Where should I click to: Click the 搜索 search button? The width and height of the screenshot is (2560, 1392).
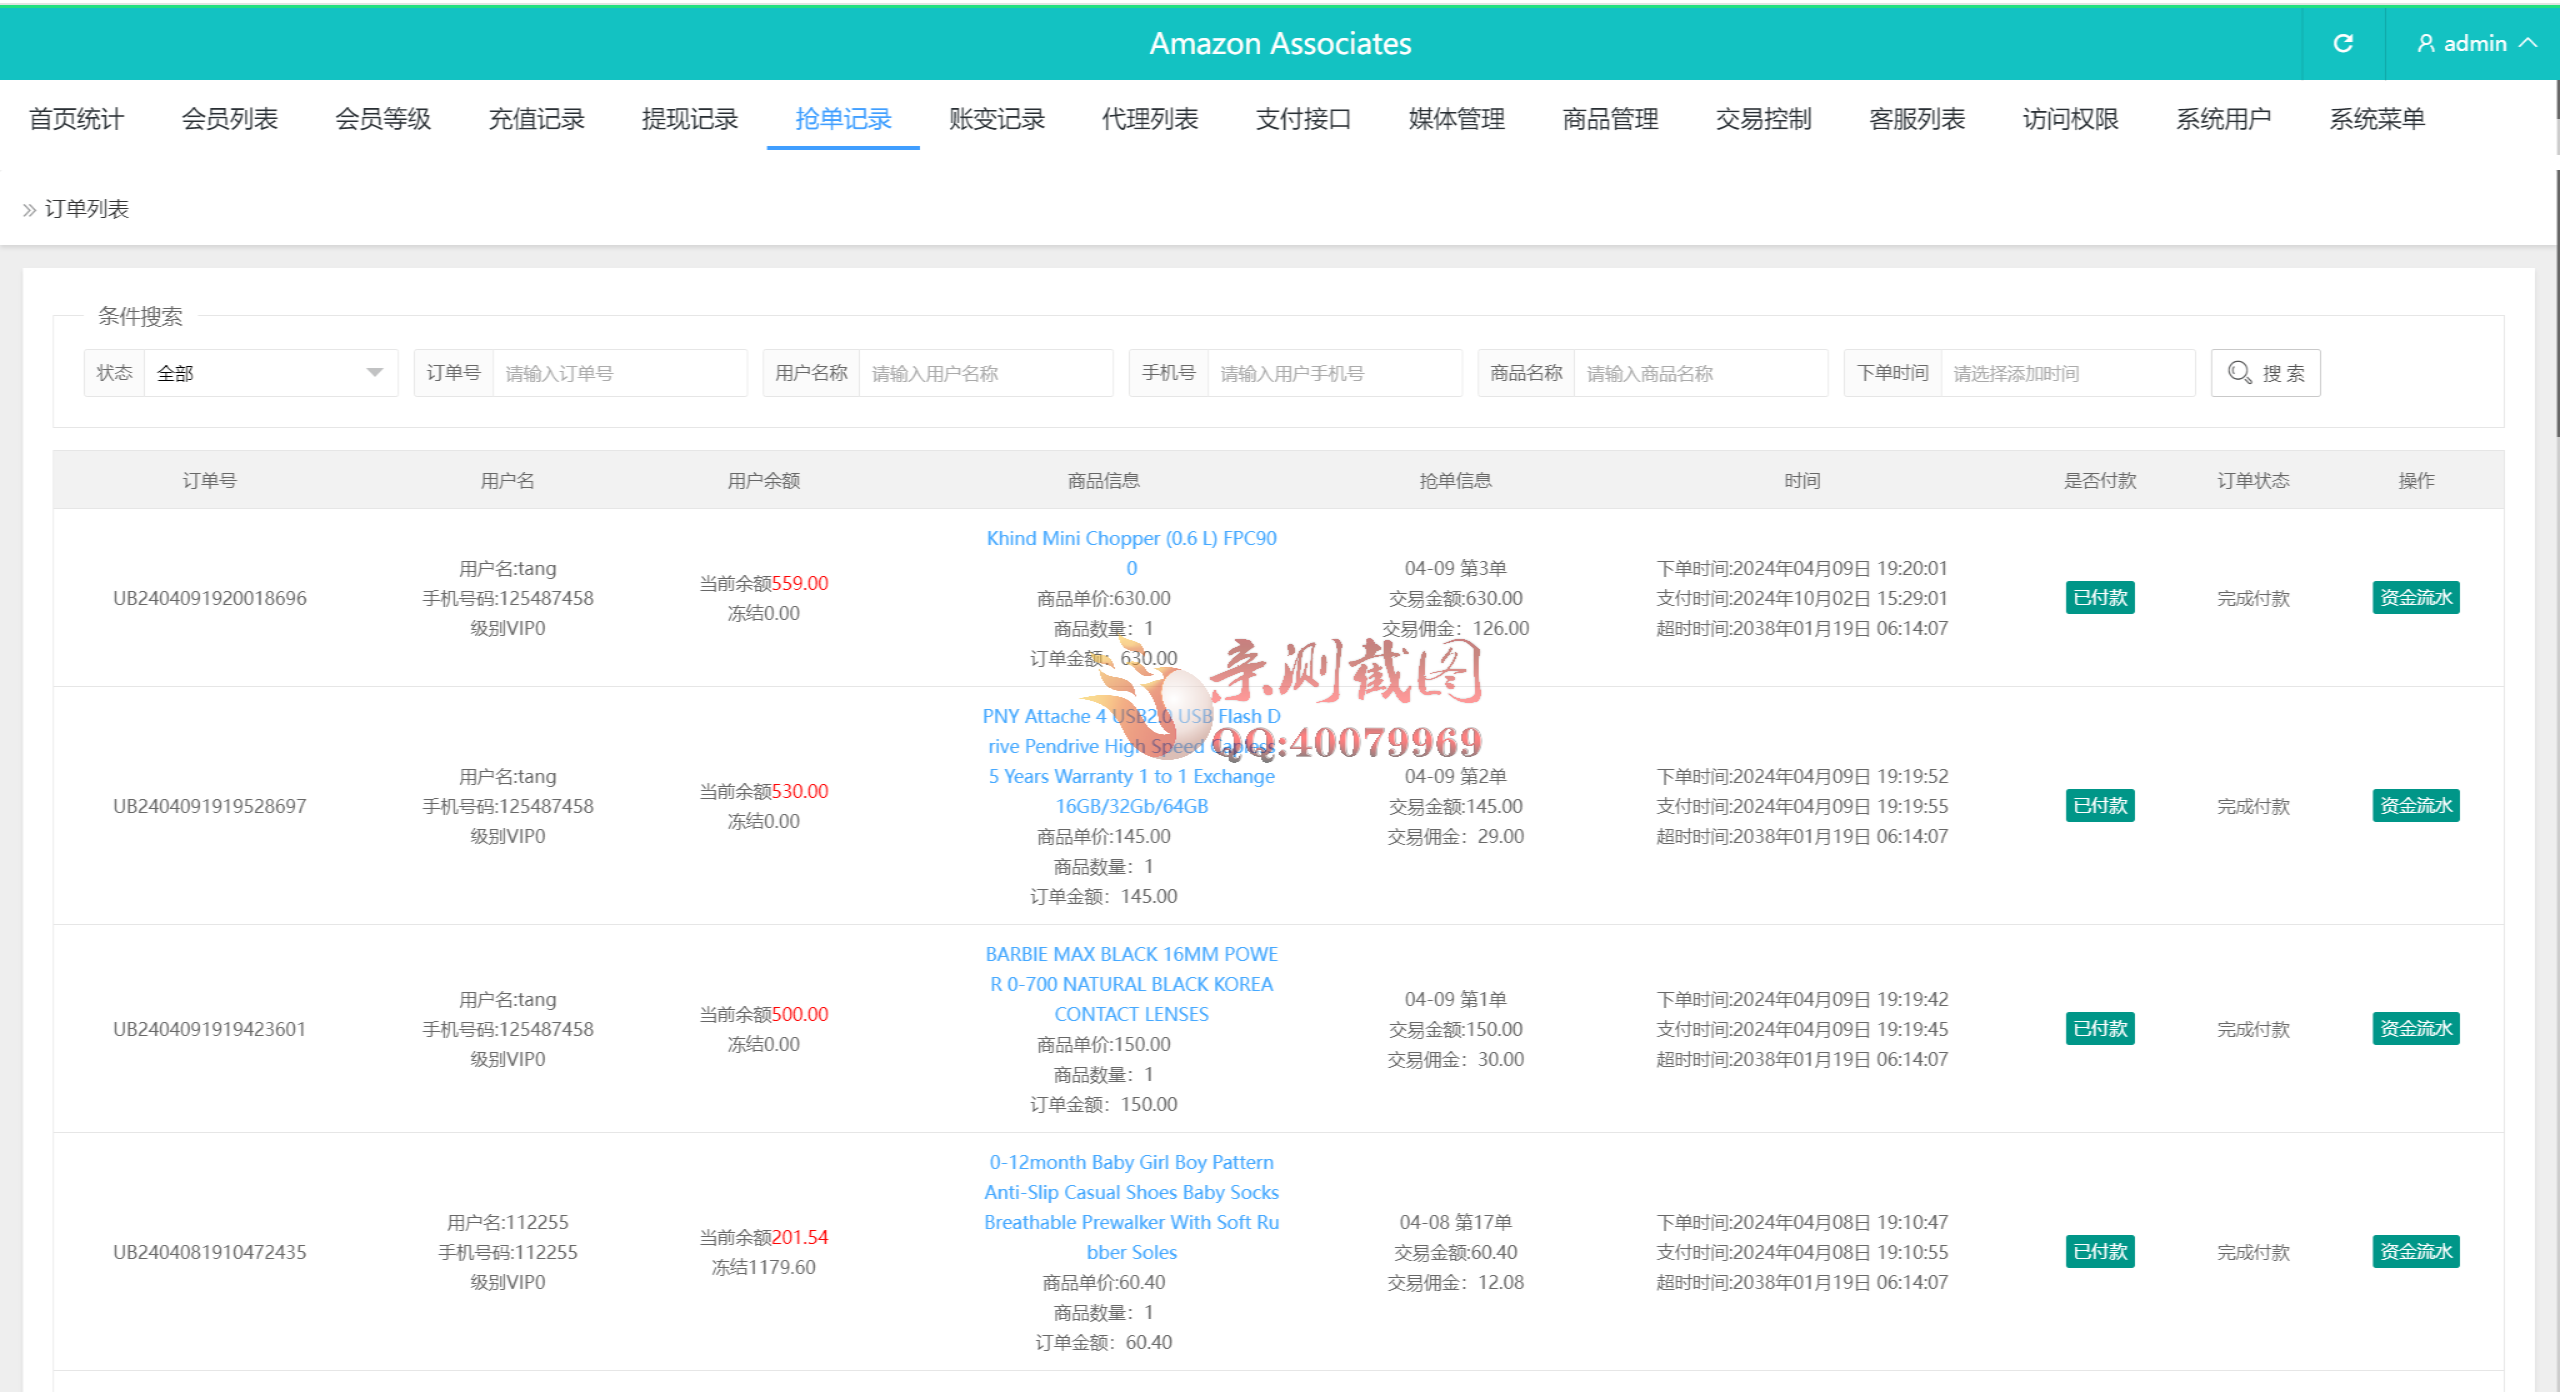point(2265,372)
